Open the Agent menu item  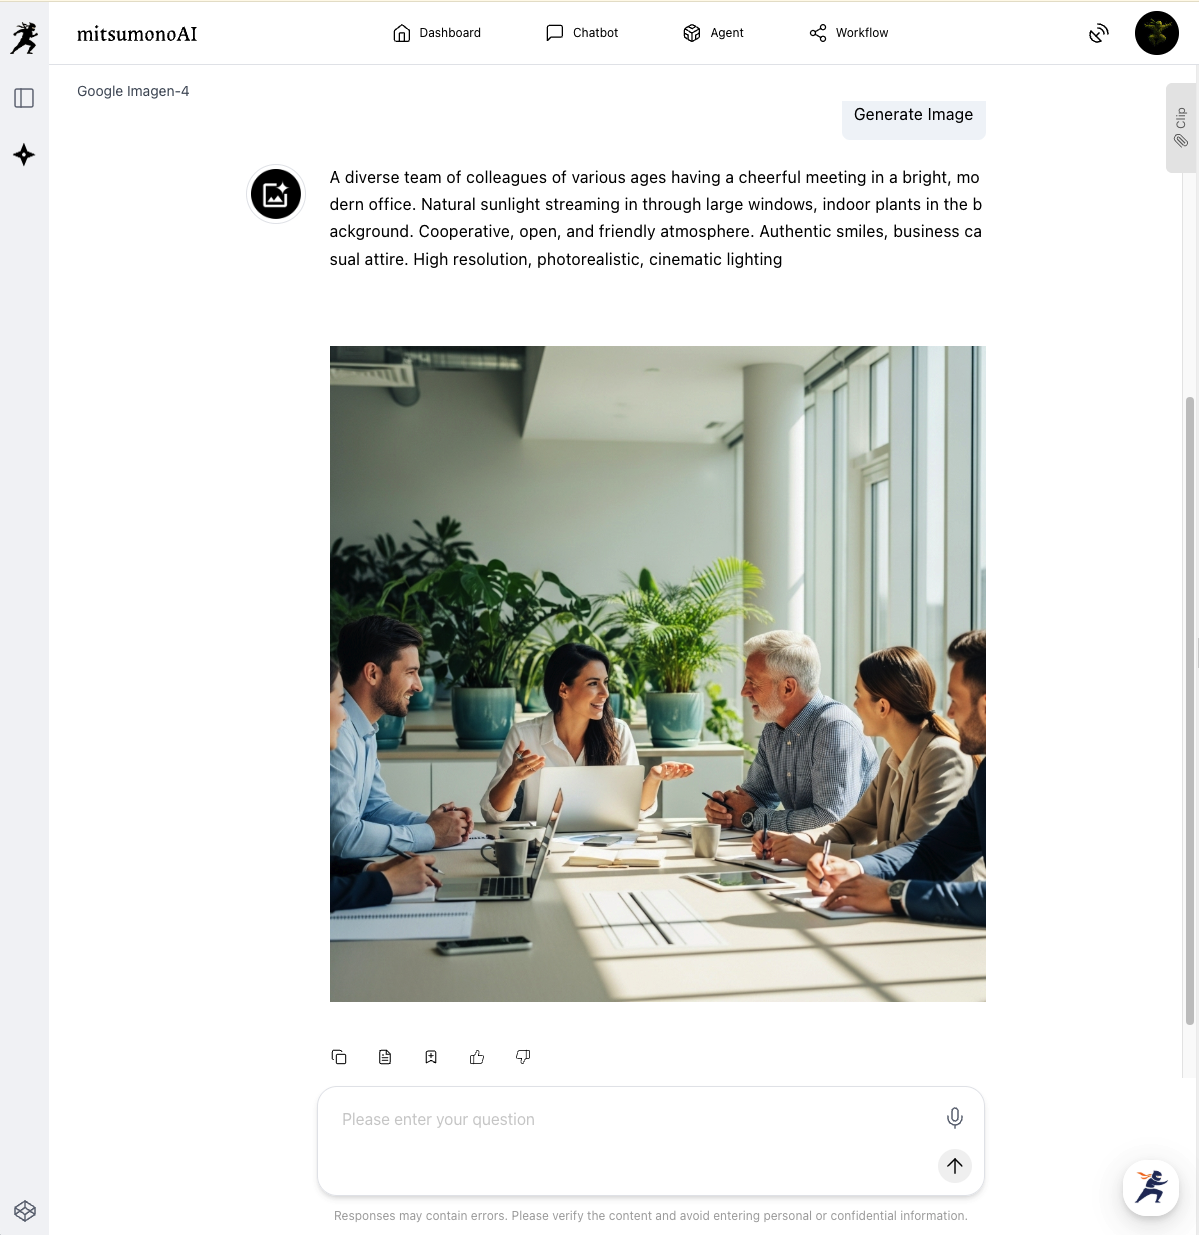coord(713,33)
